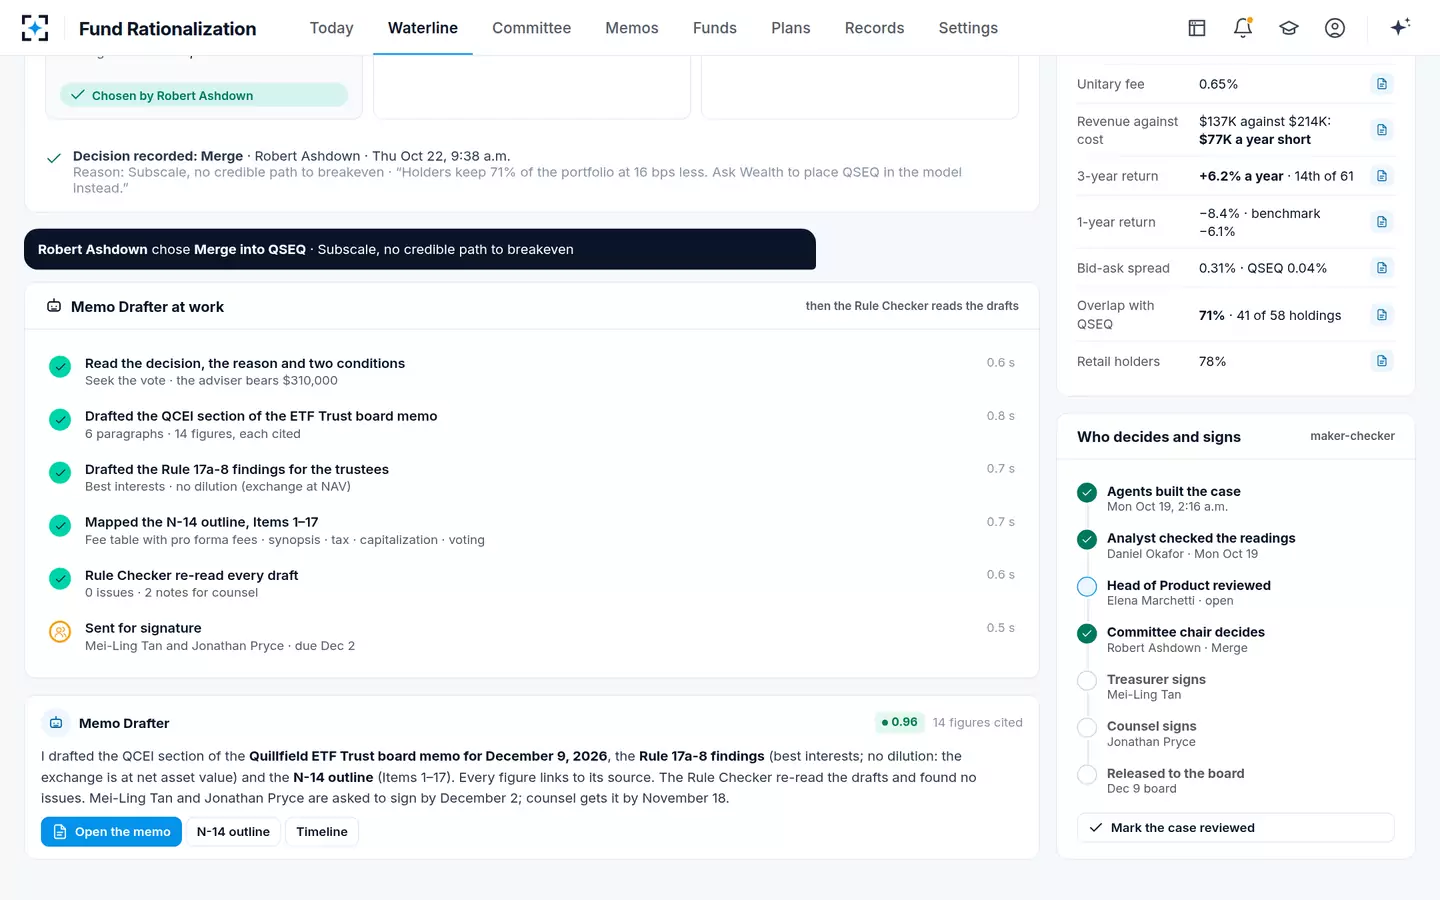Open source document for Bid-ask spread
Screen dimensions: 1440x900
point(1382,268)
